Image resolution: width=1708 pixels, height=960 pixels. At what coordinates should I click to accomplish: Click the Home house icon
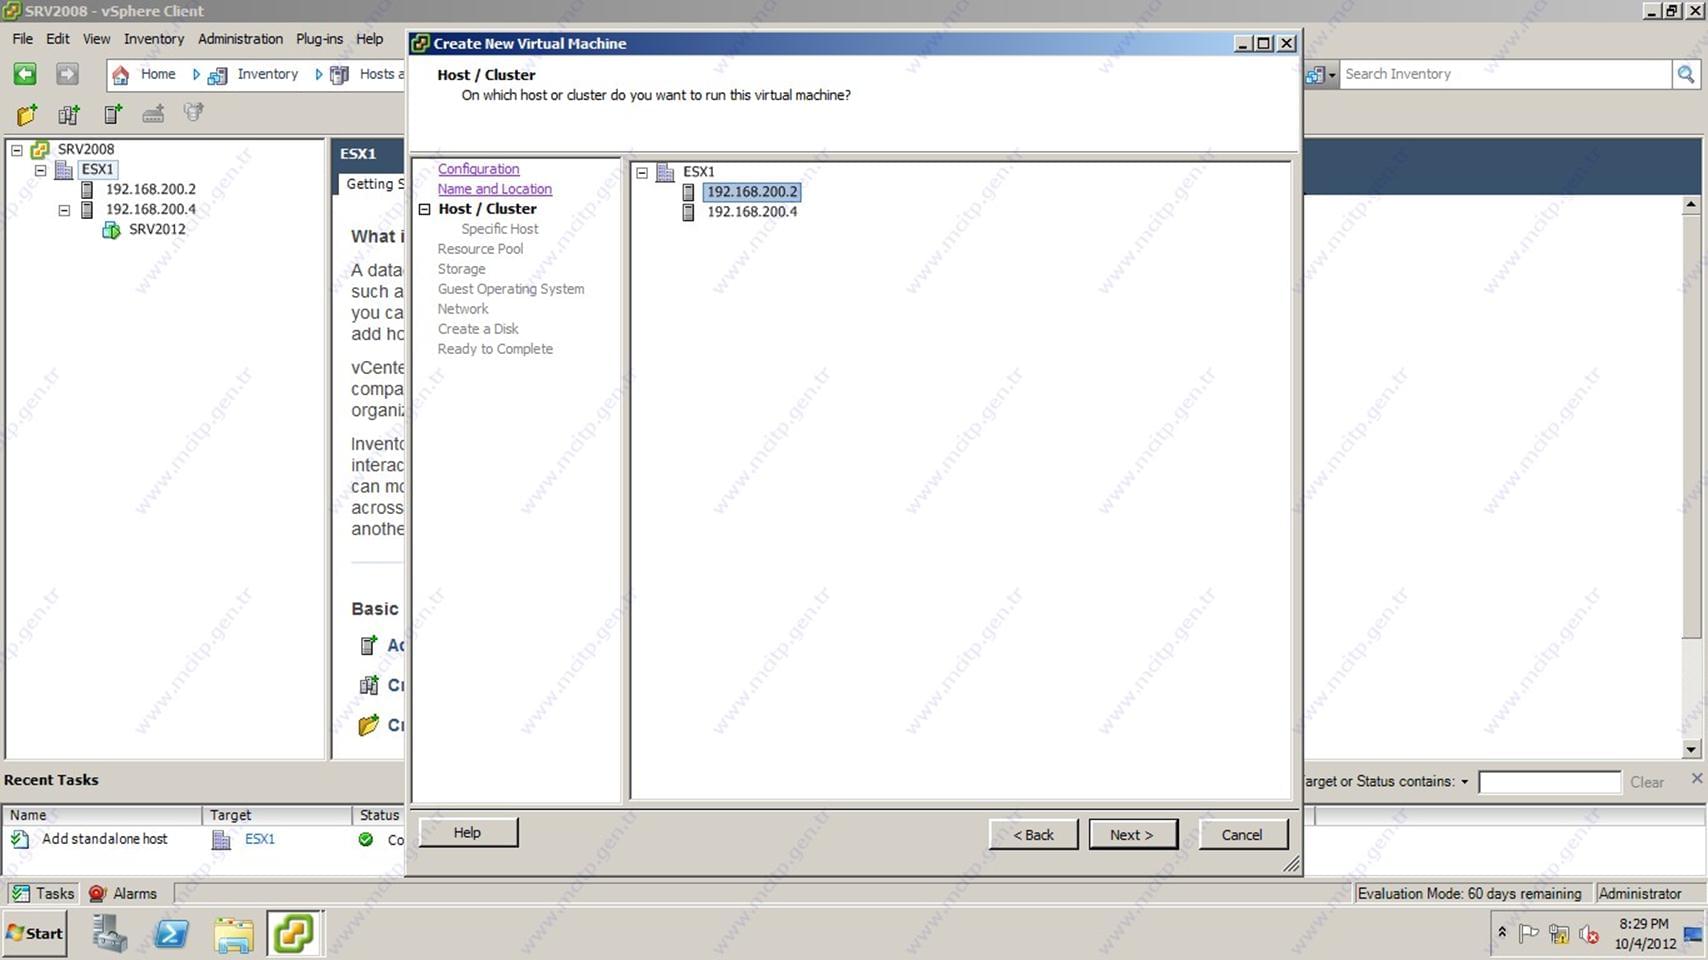(x=121, y=75)
